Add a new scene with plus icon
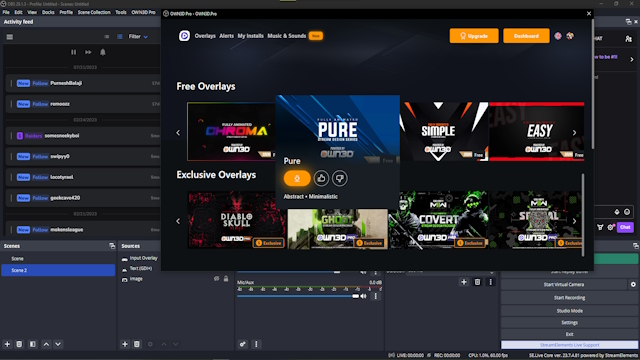The image size is (640, 360). [7, 344]
